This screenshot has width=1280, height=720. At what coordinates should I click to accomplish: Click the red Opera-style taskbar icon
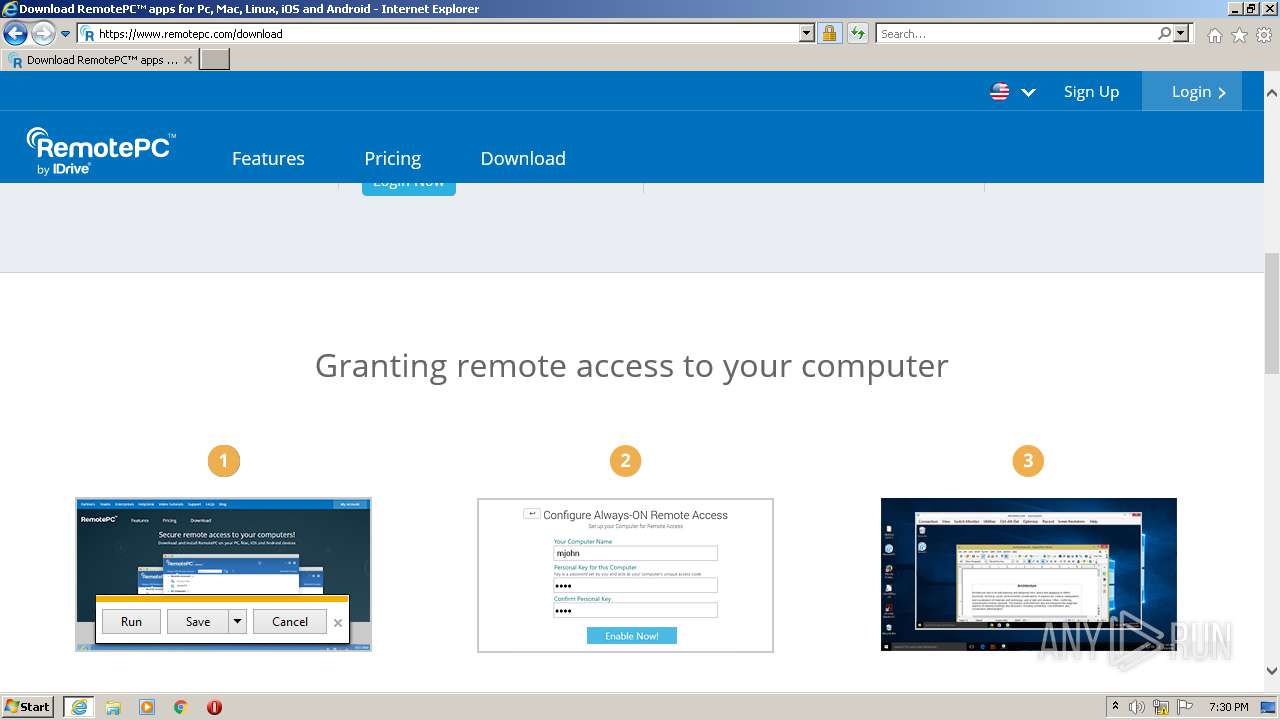click(214, 707)
